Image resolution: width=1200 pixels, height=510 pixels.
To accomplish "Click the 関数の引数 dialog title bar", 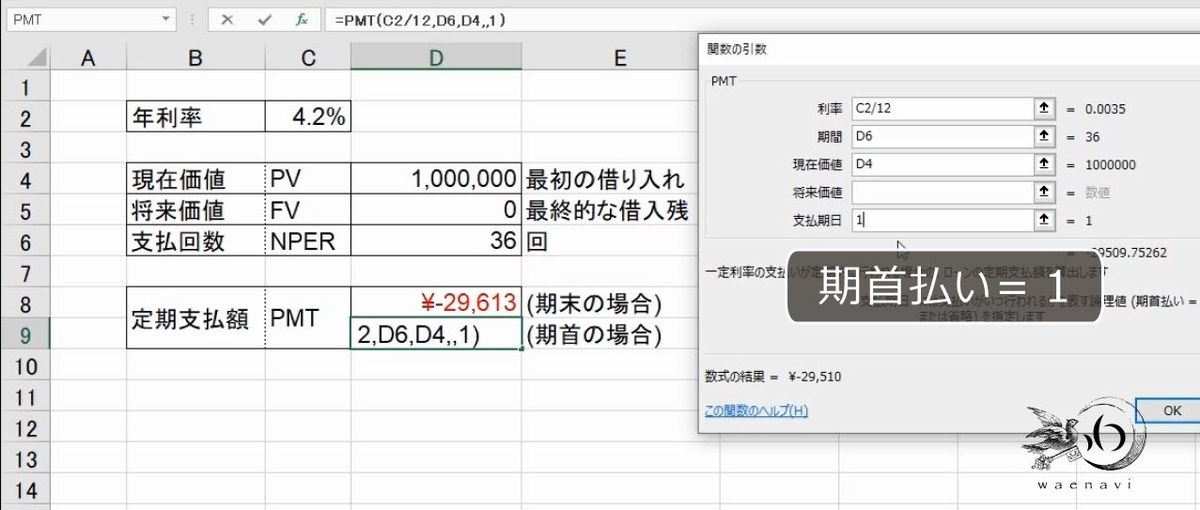I will pyautogui.click(x=948, y=47).
